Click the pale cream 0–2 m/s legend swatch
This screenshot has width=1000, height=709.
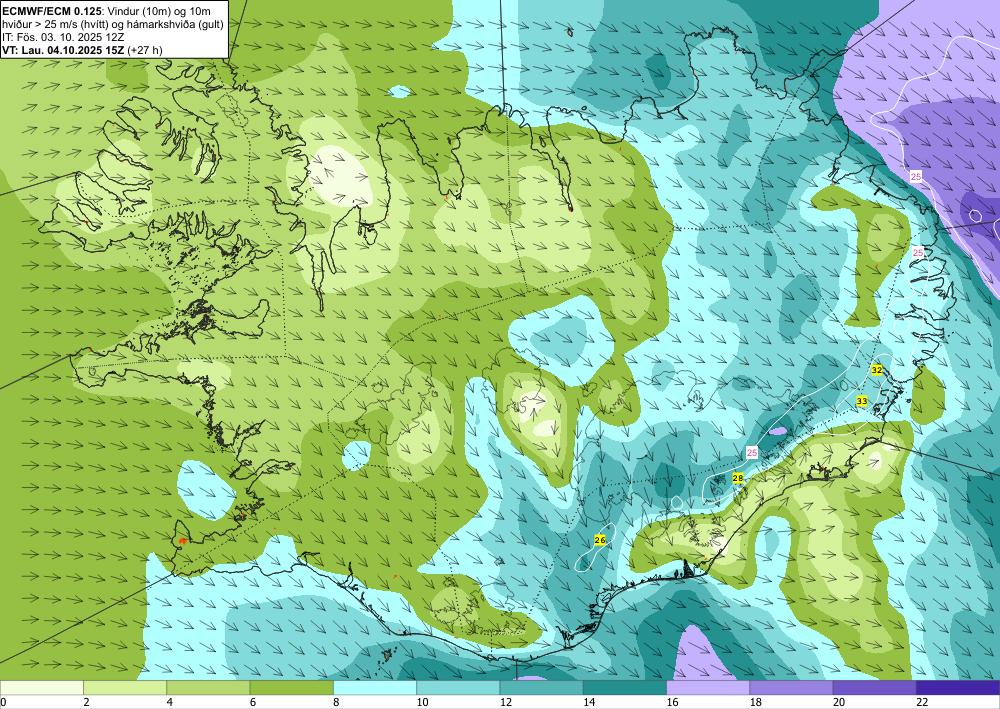41,688
